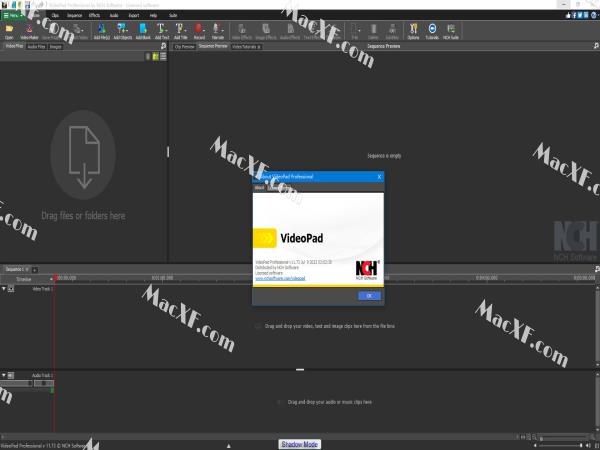Switch to the Sequence Preview tab

(213, 46)
